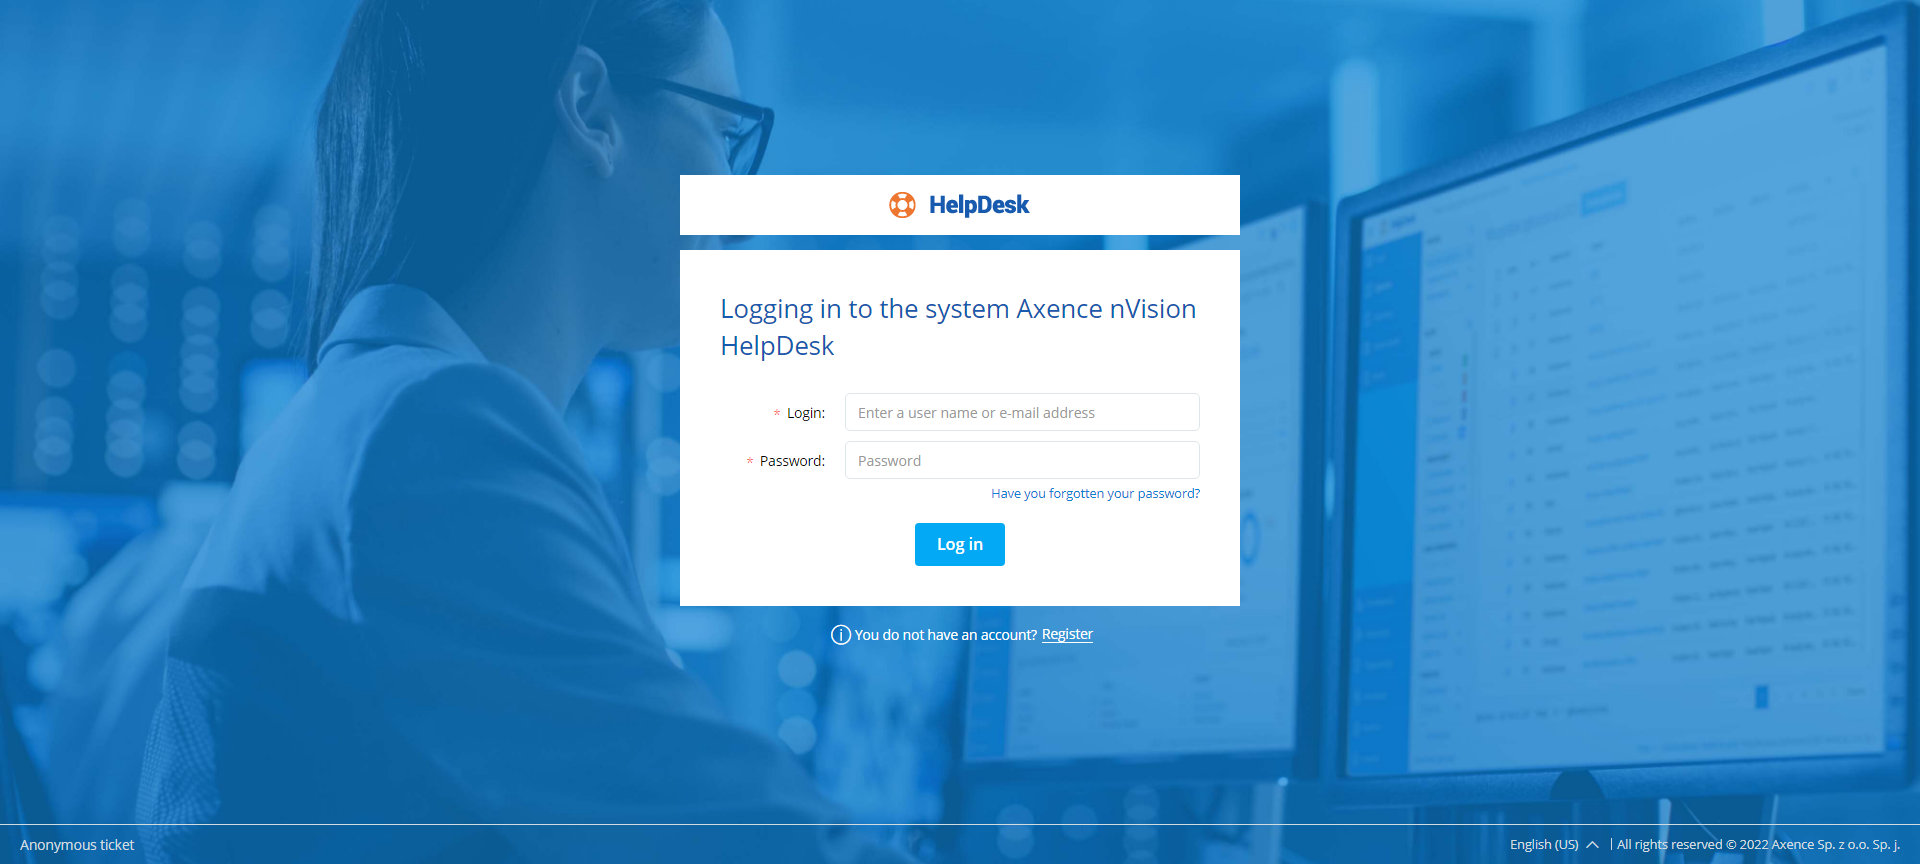1920x864 pixels.
Task: Click the info icon beside account prompt
Action: coord(841,635)
